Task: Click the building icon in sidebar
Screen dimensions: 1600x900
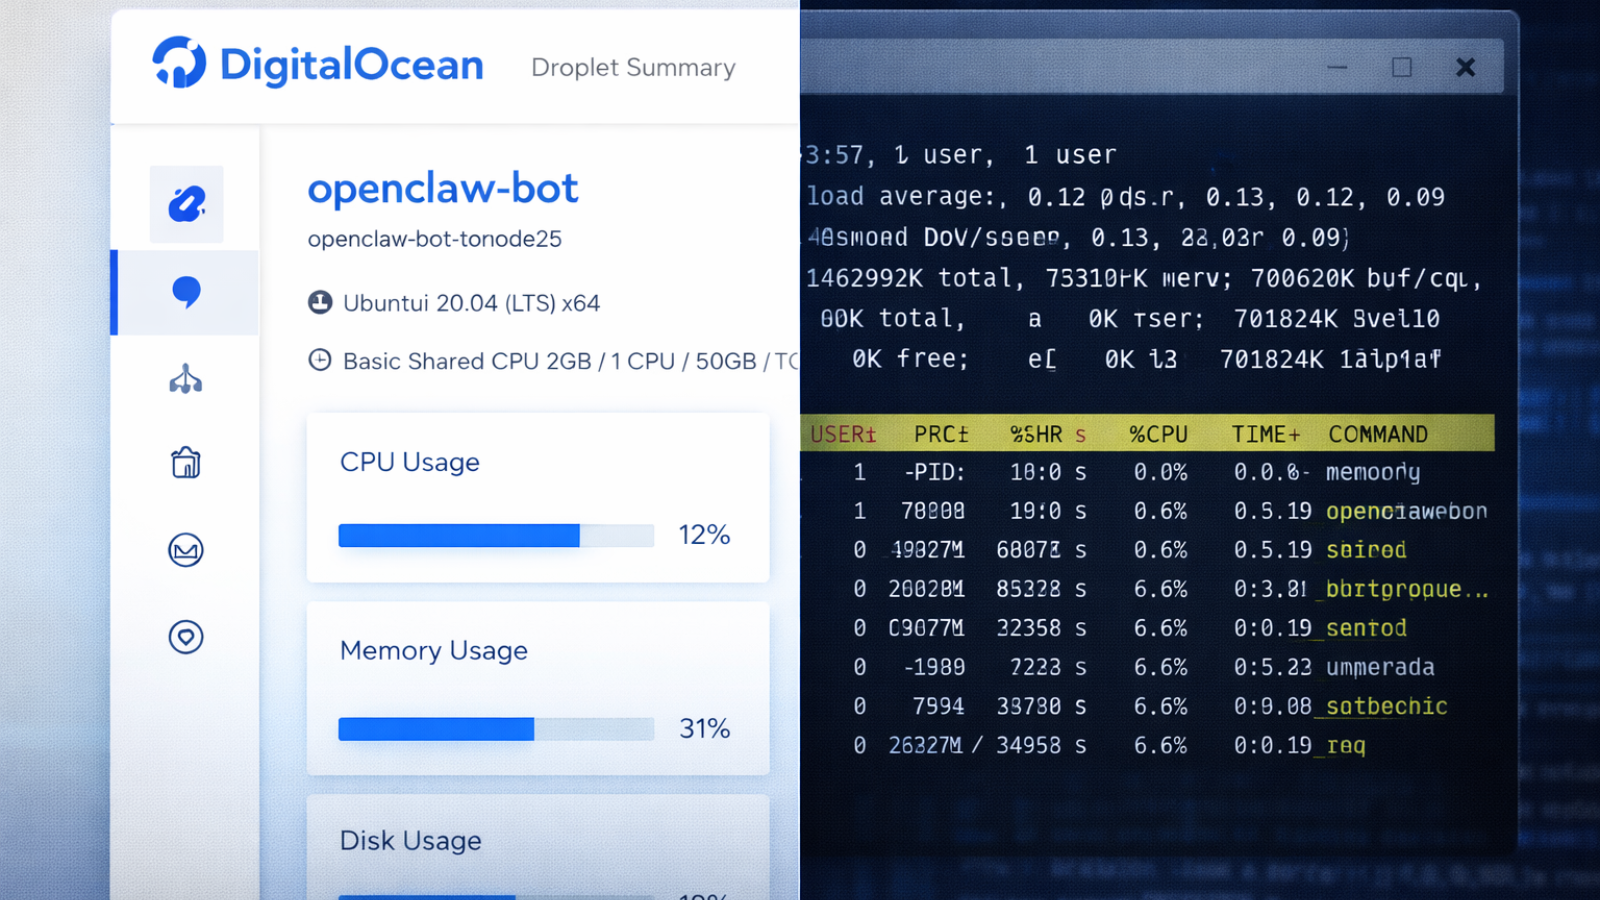Action: point(186,463)
